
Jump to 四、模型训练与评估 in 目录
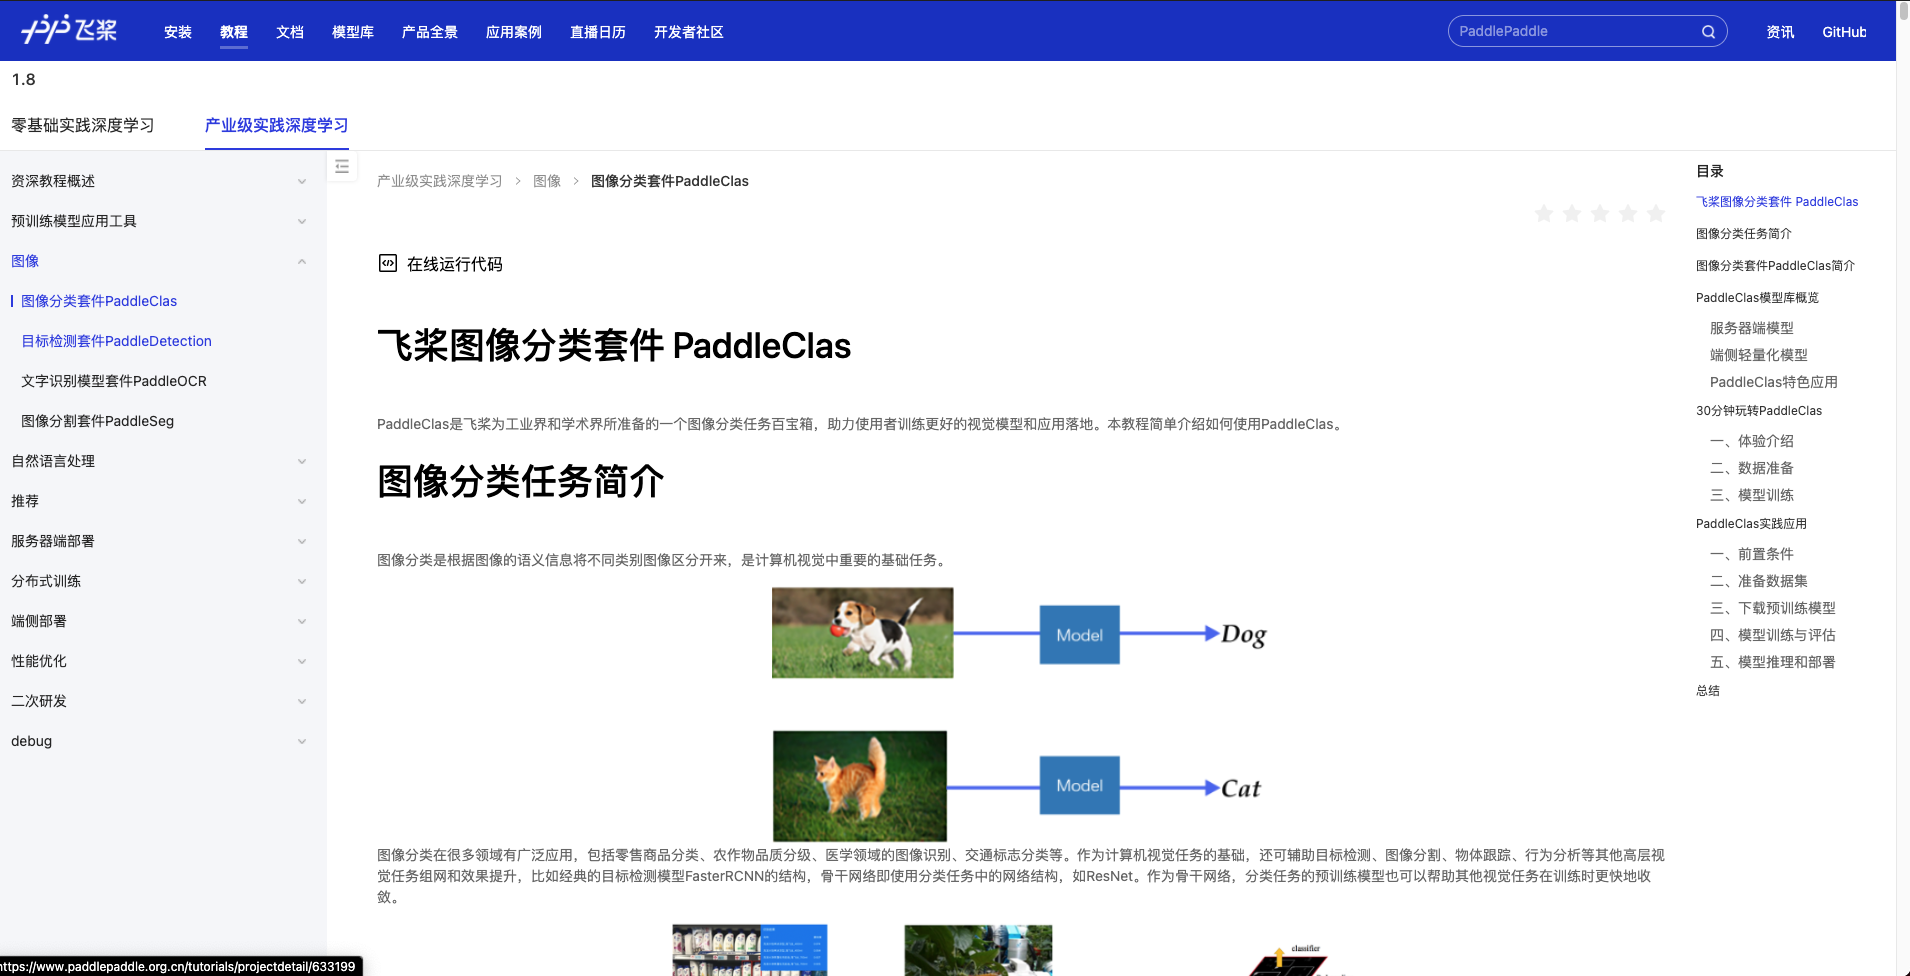1773,635
